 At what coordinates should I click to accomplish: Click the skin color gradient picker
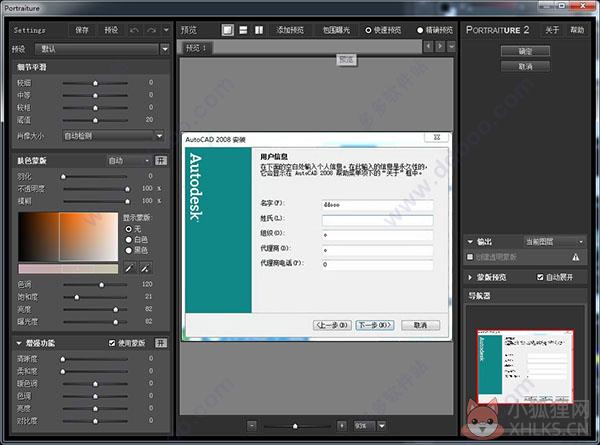point(68,237)
